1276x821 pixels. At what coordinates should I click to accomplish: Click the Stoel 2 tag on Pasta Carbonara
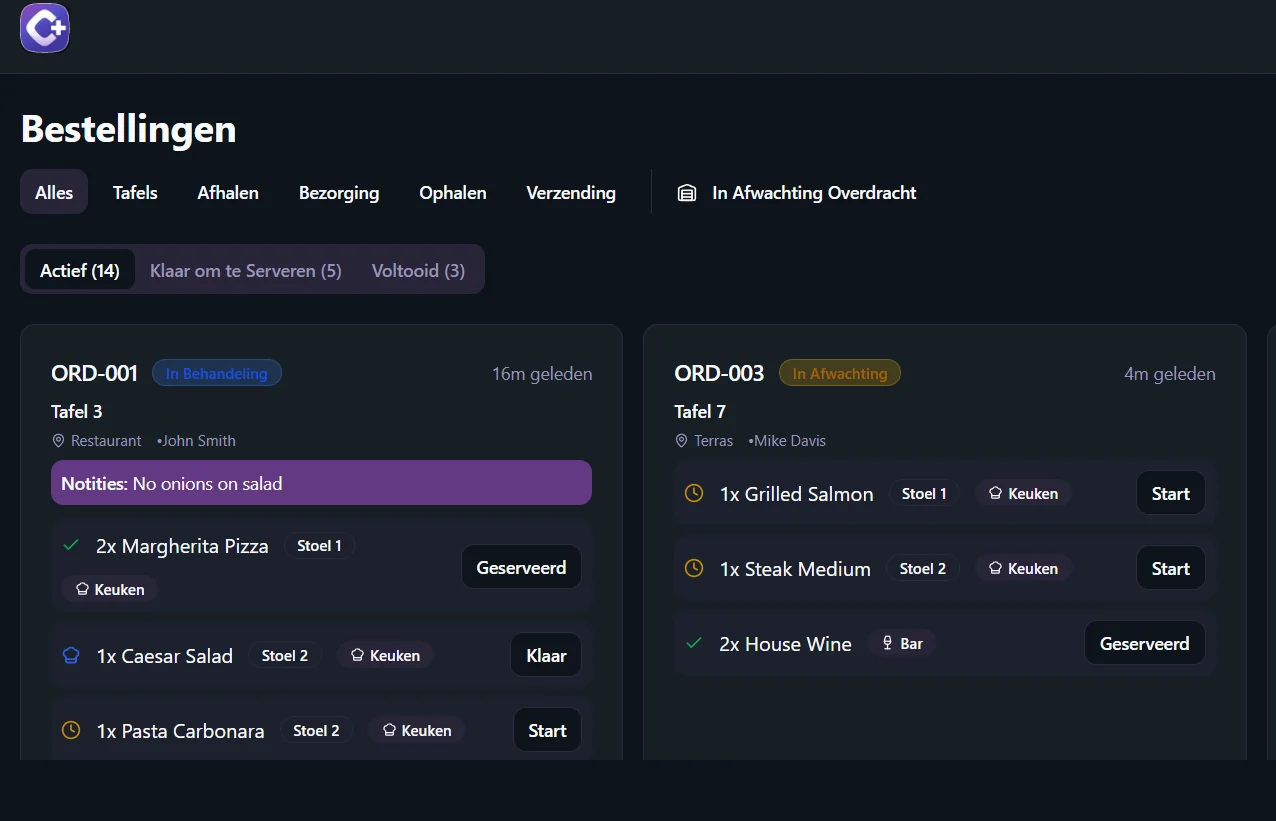[x=316, y=730]
